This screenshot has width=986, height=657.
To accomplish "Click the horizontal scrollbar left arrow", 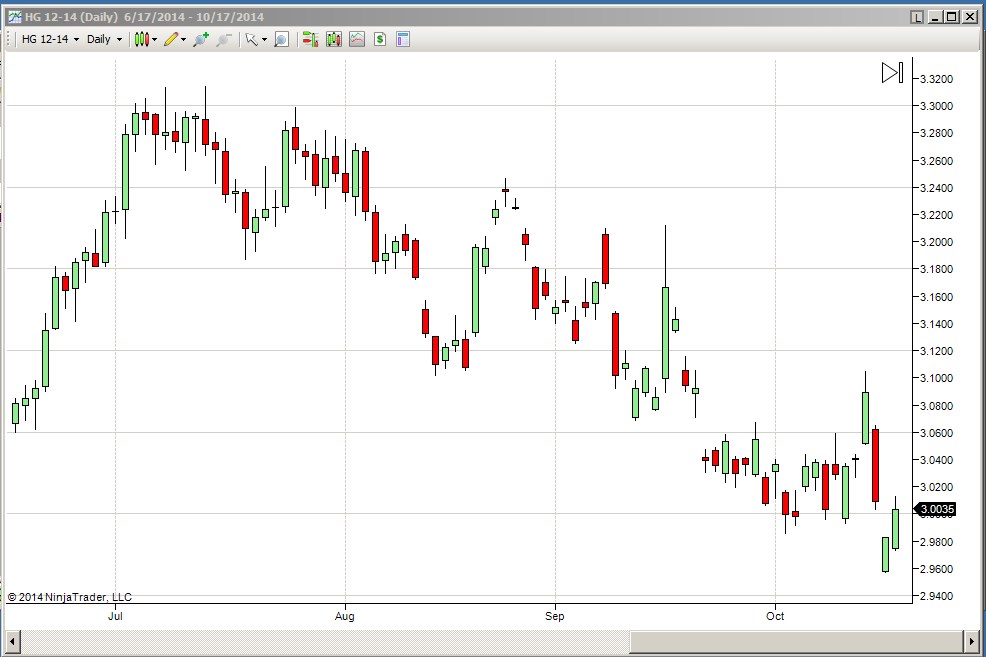I will pyautogui.click(x=12, y=642).
